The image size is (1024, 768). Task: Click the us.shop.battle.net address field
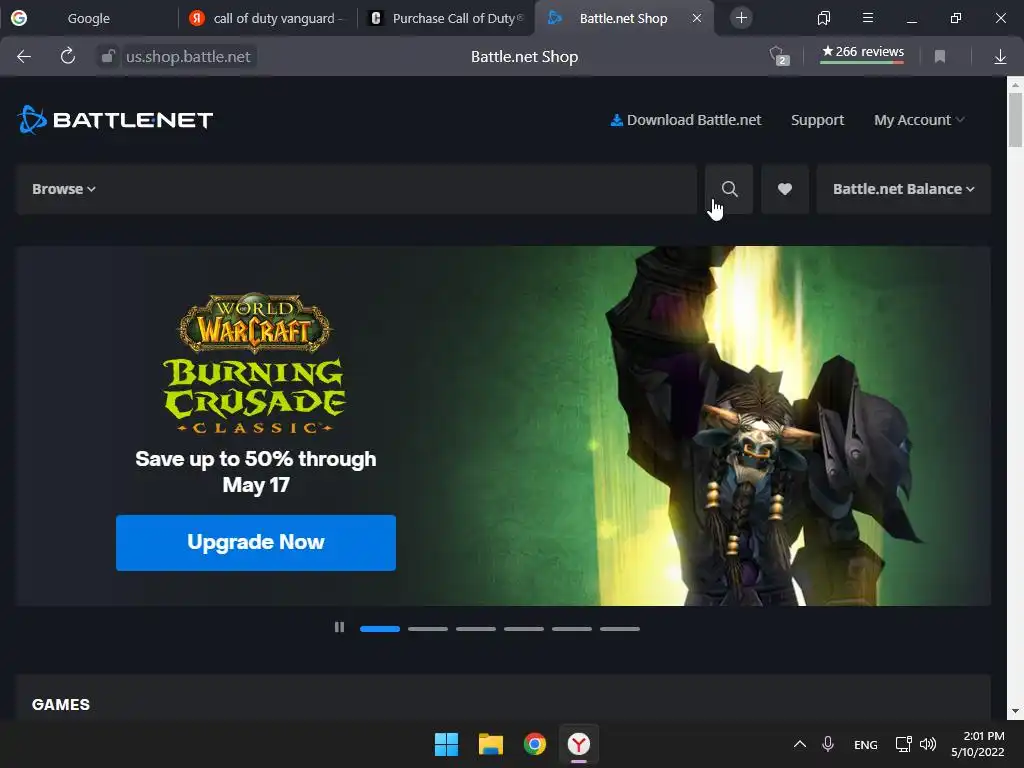188,57
